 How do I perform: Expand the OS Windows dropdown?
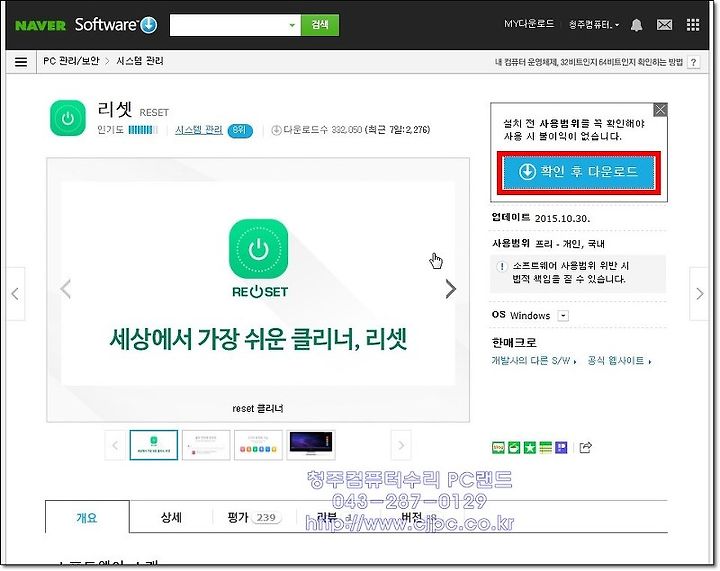point(563,316)
